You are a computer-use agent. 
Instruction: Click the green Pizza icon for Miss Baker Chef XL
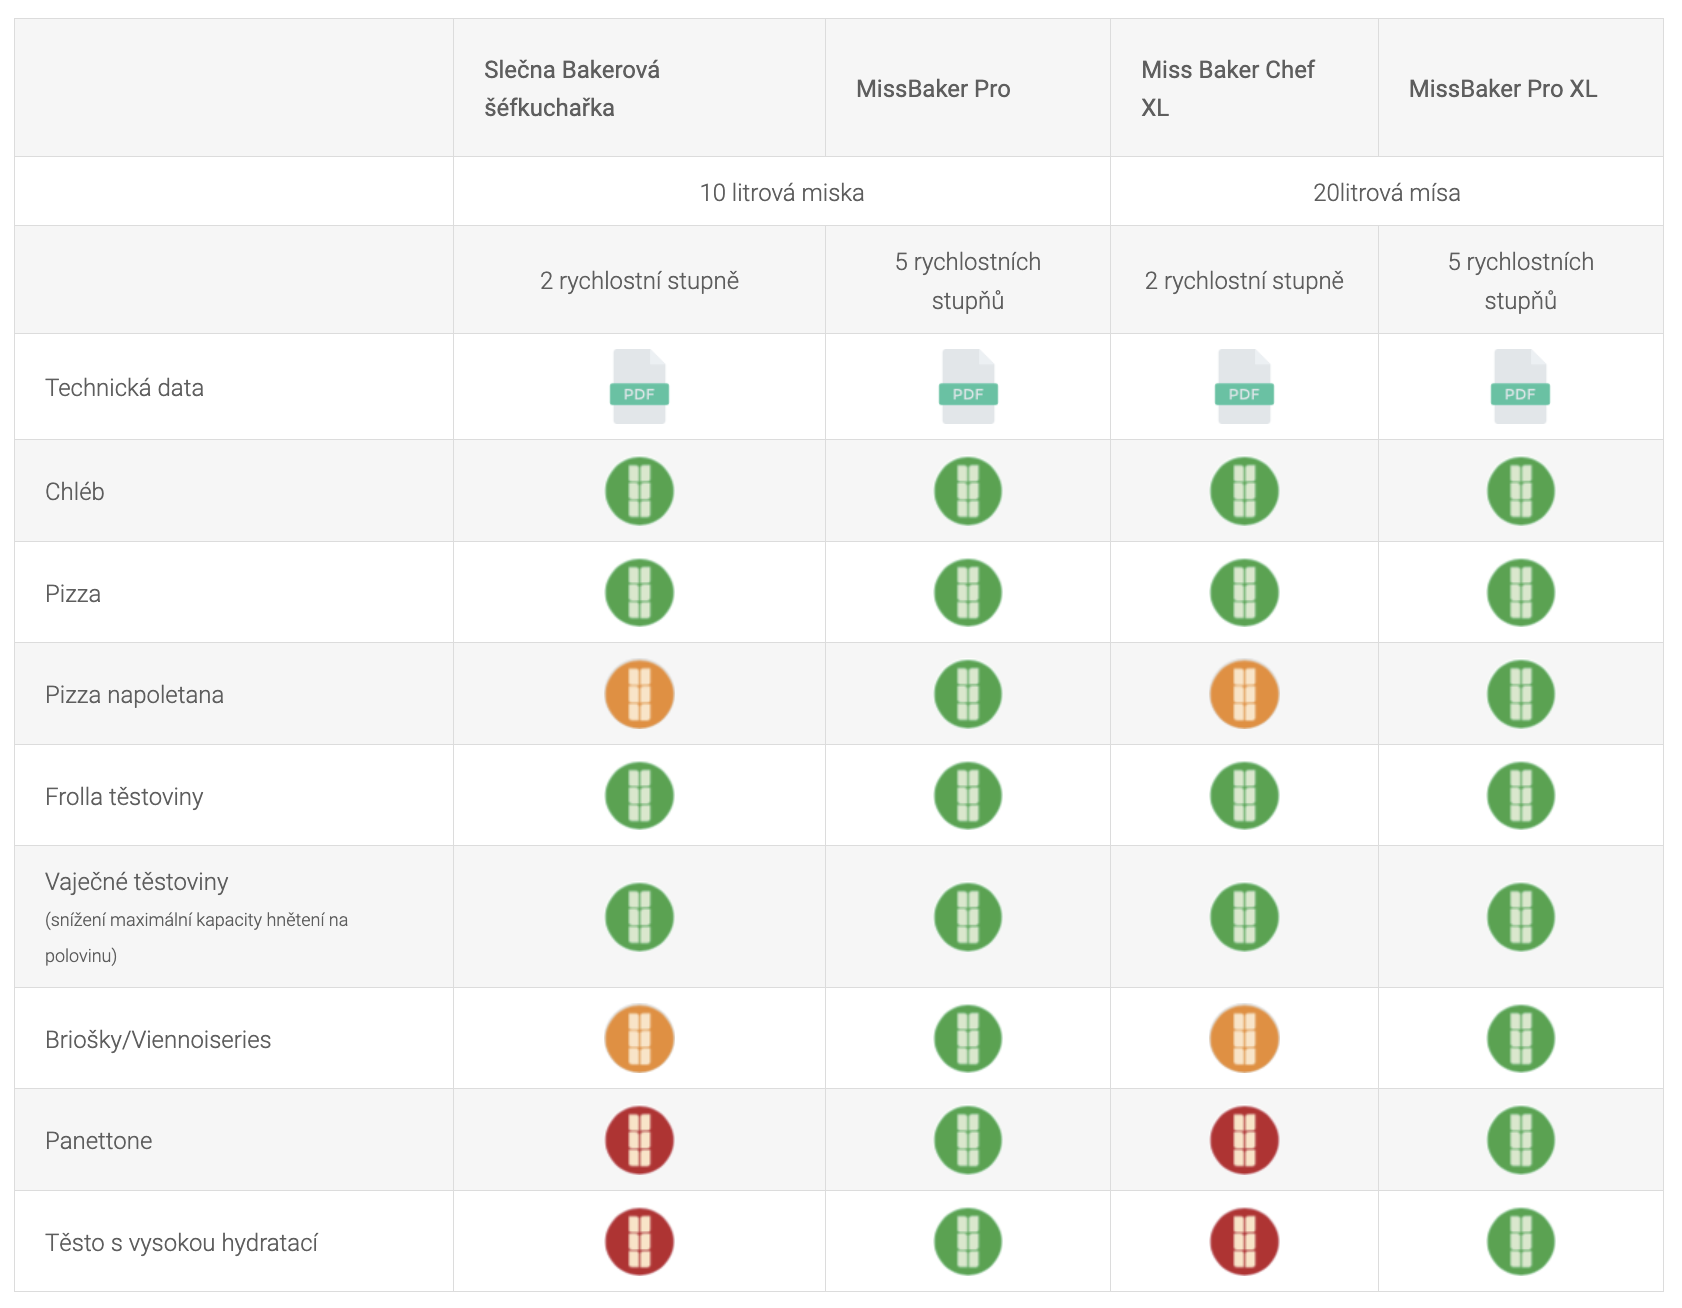coord(1244,592)
